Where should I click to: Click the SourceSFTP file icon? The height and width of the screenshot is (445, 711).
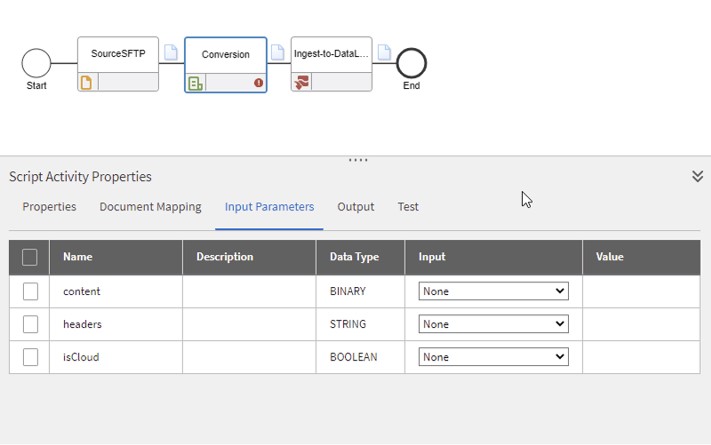coord(86,83)
